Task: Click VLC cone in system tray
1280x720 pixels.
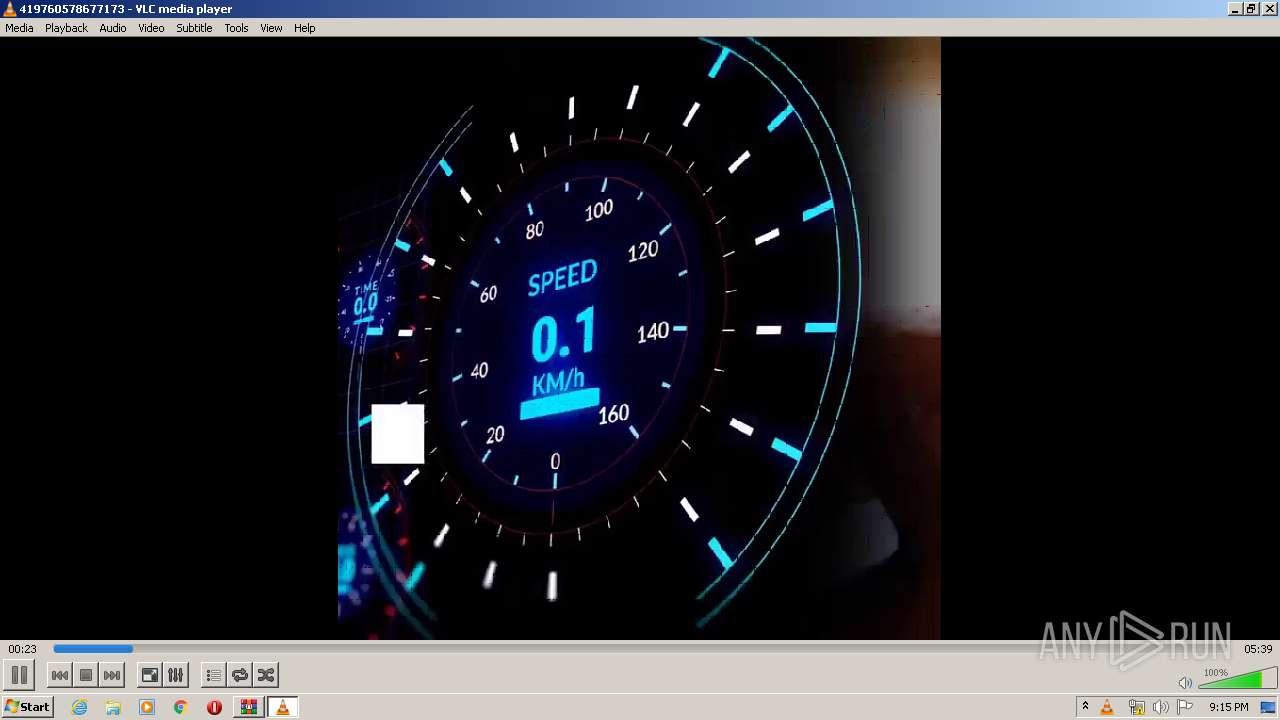Action: click(x=1107, y=707)
